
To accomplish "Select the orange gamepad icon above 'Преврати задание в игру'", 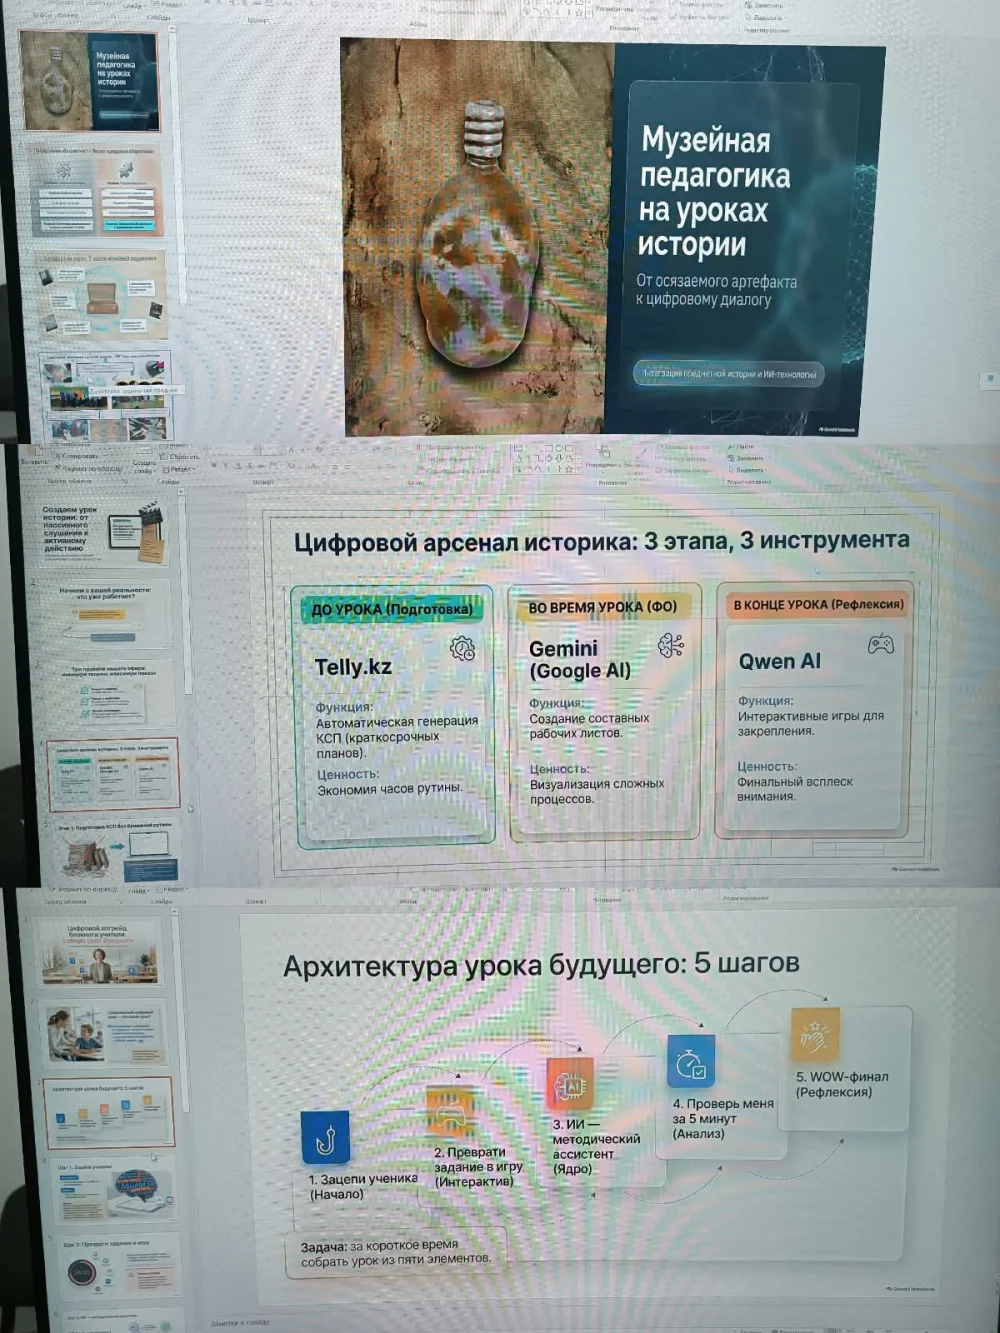I will (x=449, y=1113).
